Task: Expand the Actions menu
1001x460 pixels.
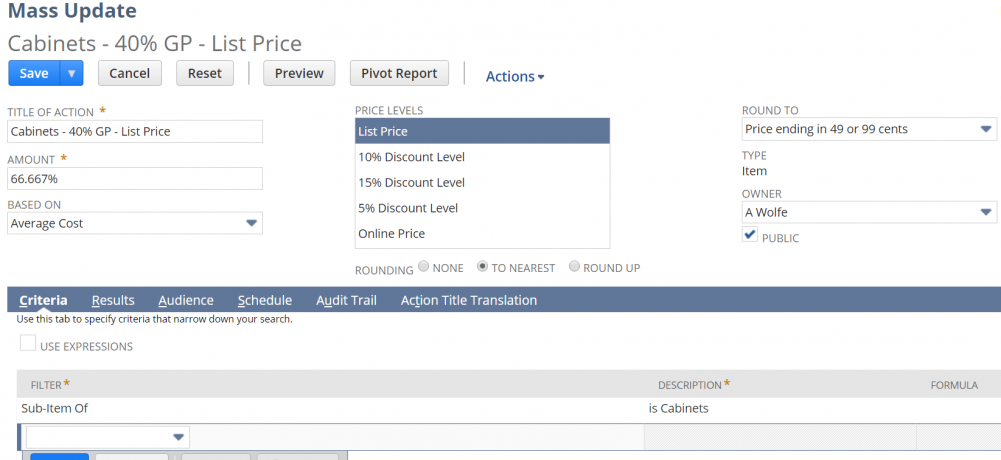Action: pos(514,76)
